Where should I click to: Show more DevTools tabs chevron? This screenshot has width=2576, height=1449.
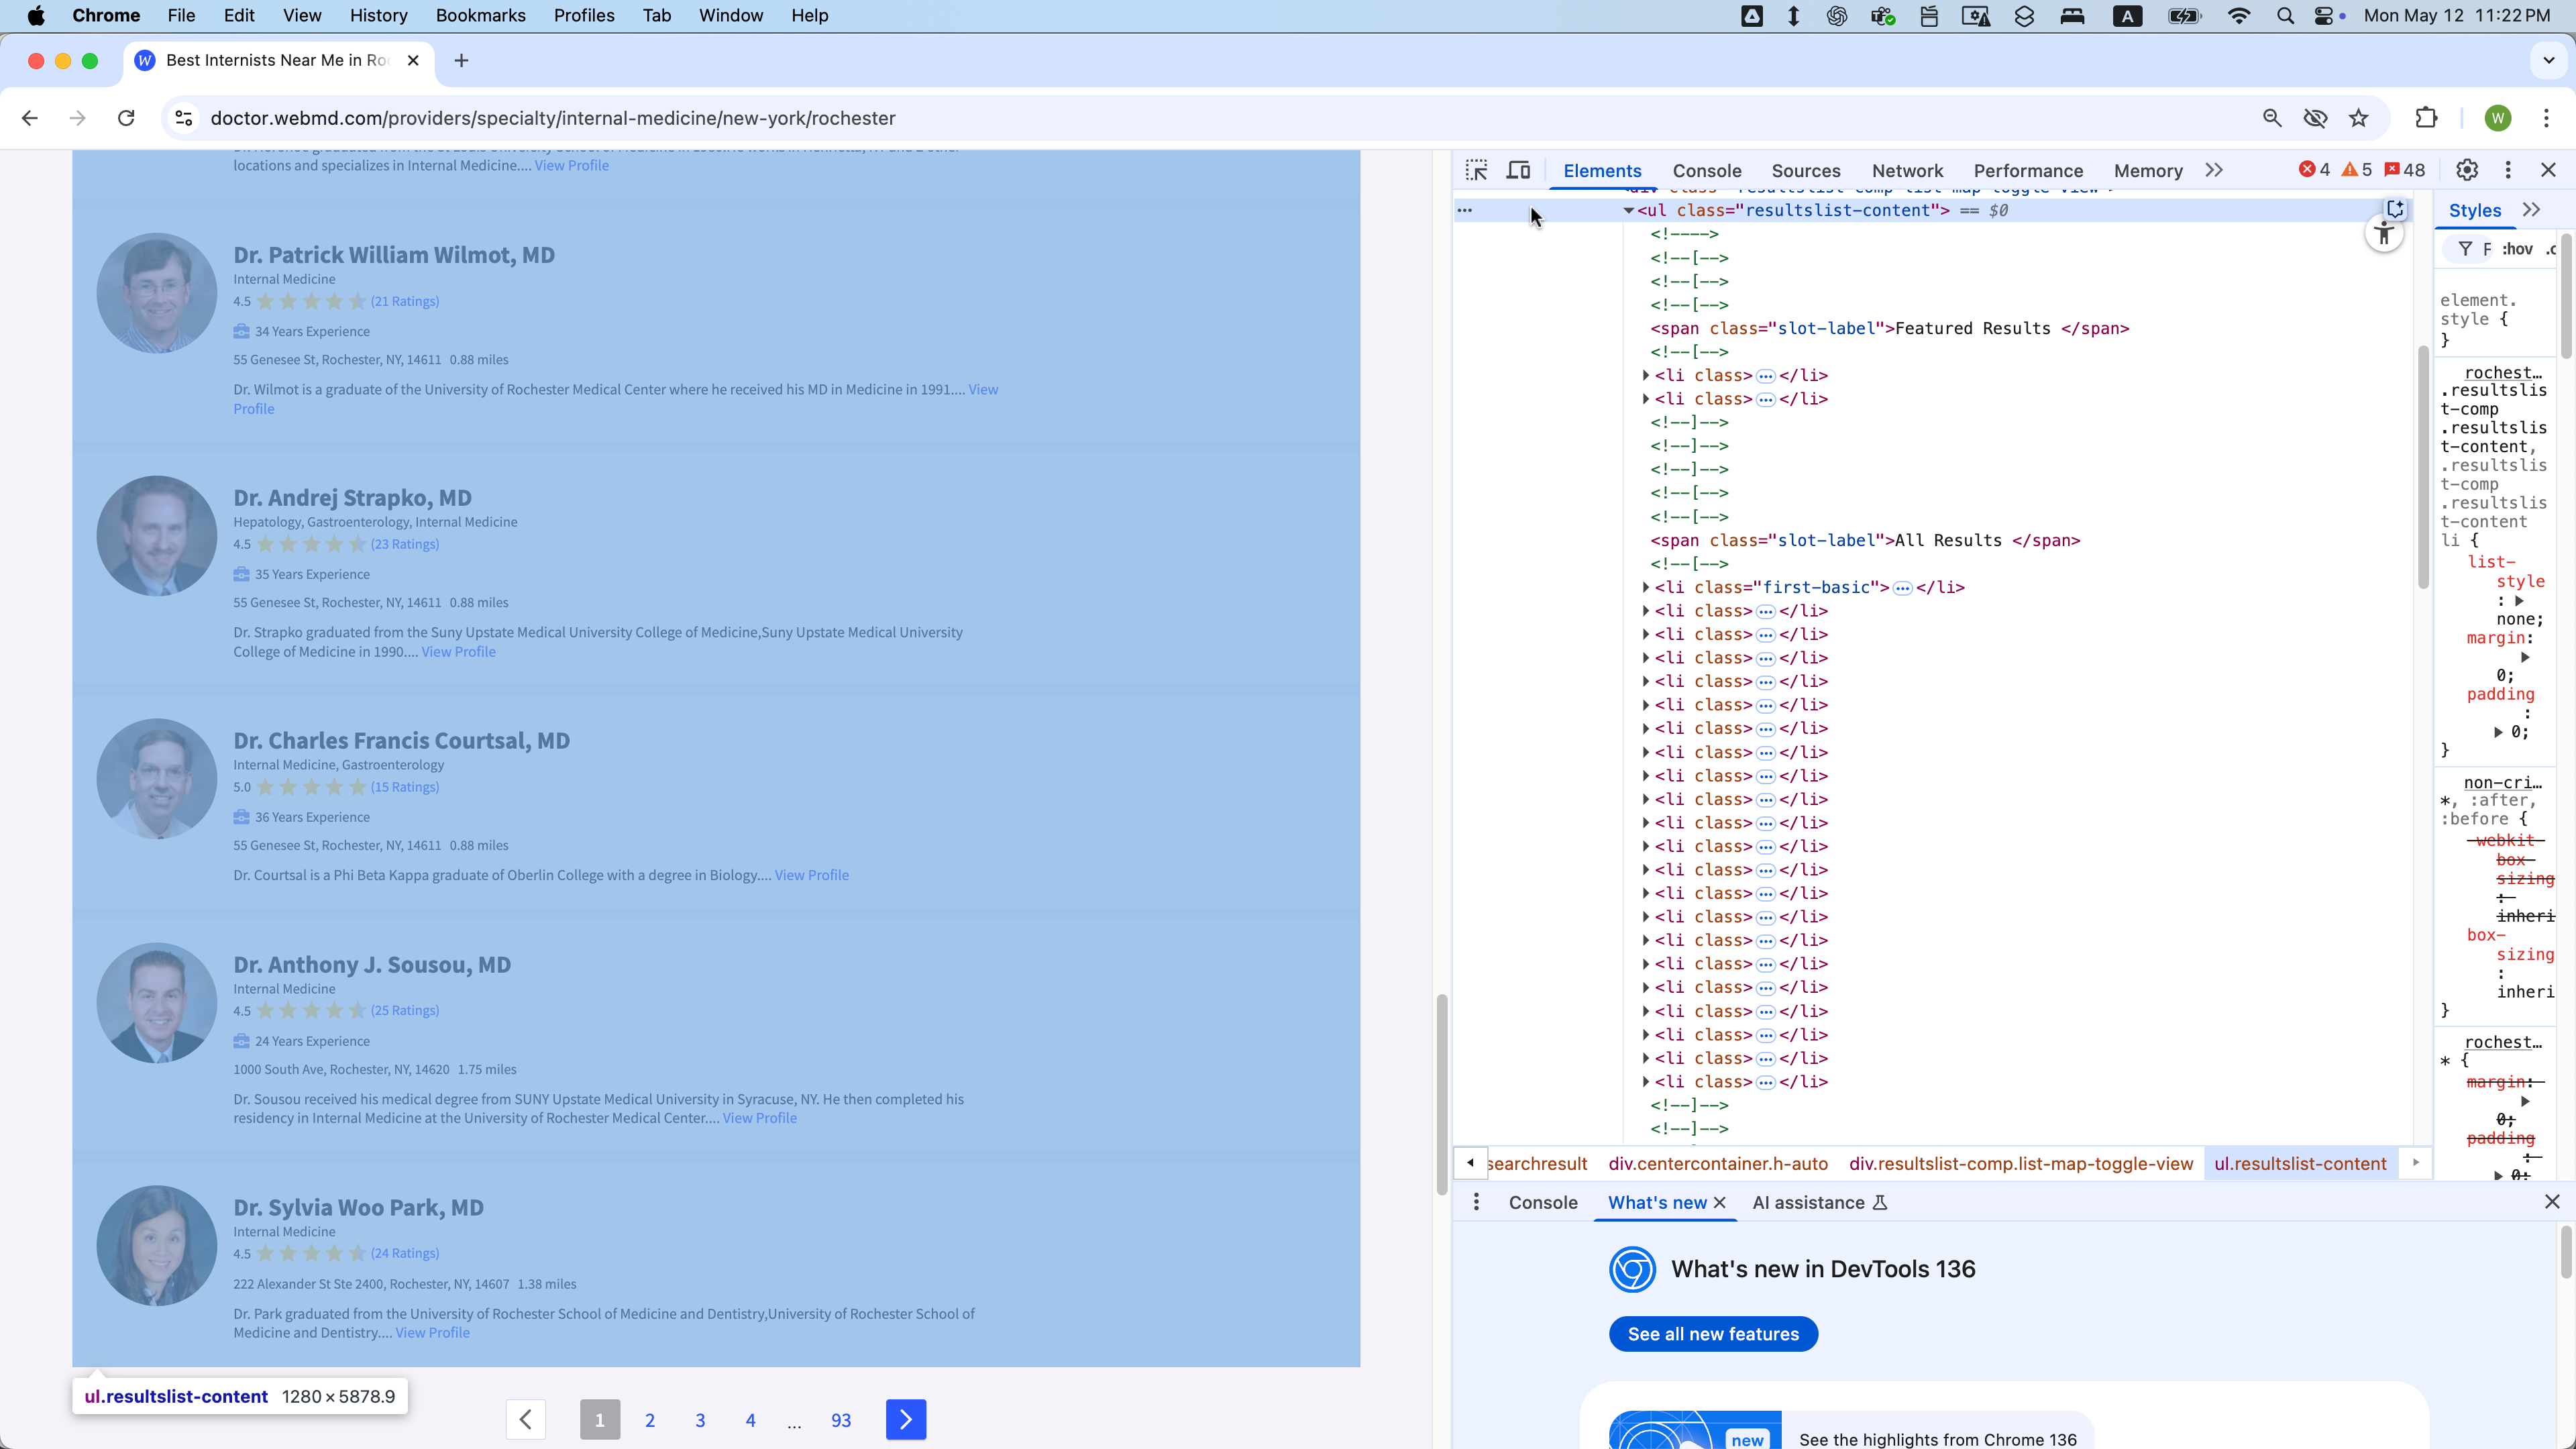(2214, 170)
